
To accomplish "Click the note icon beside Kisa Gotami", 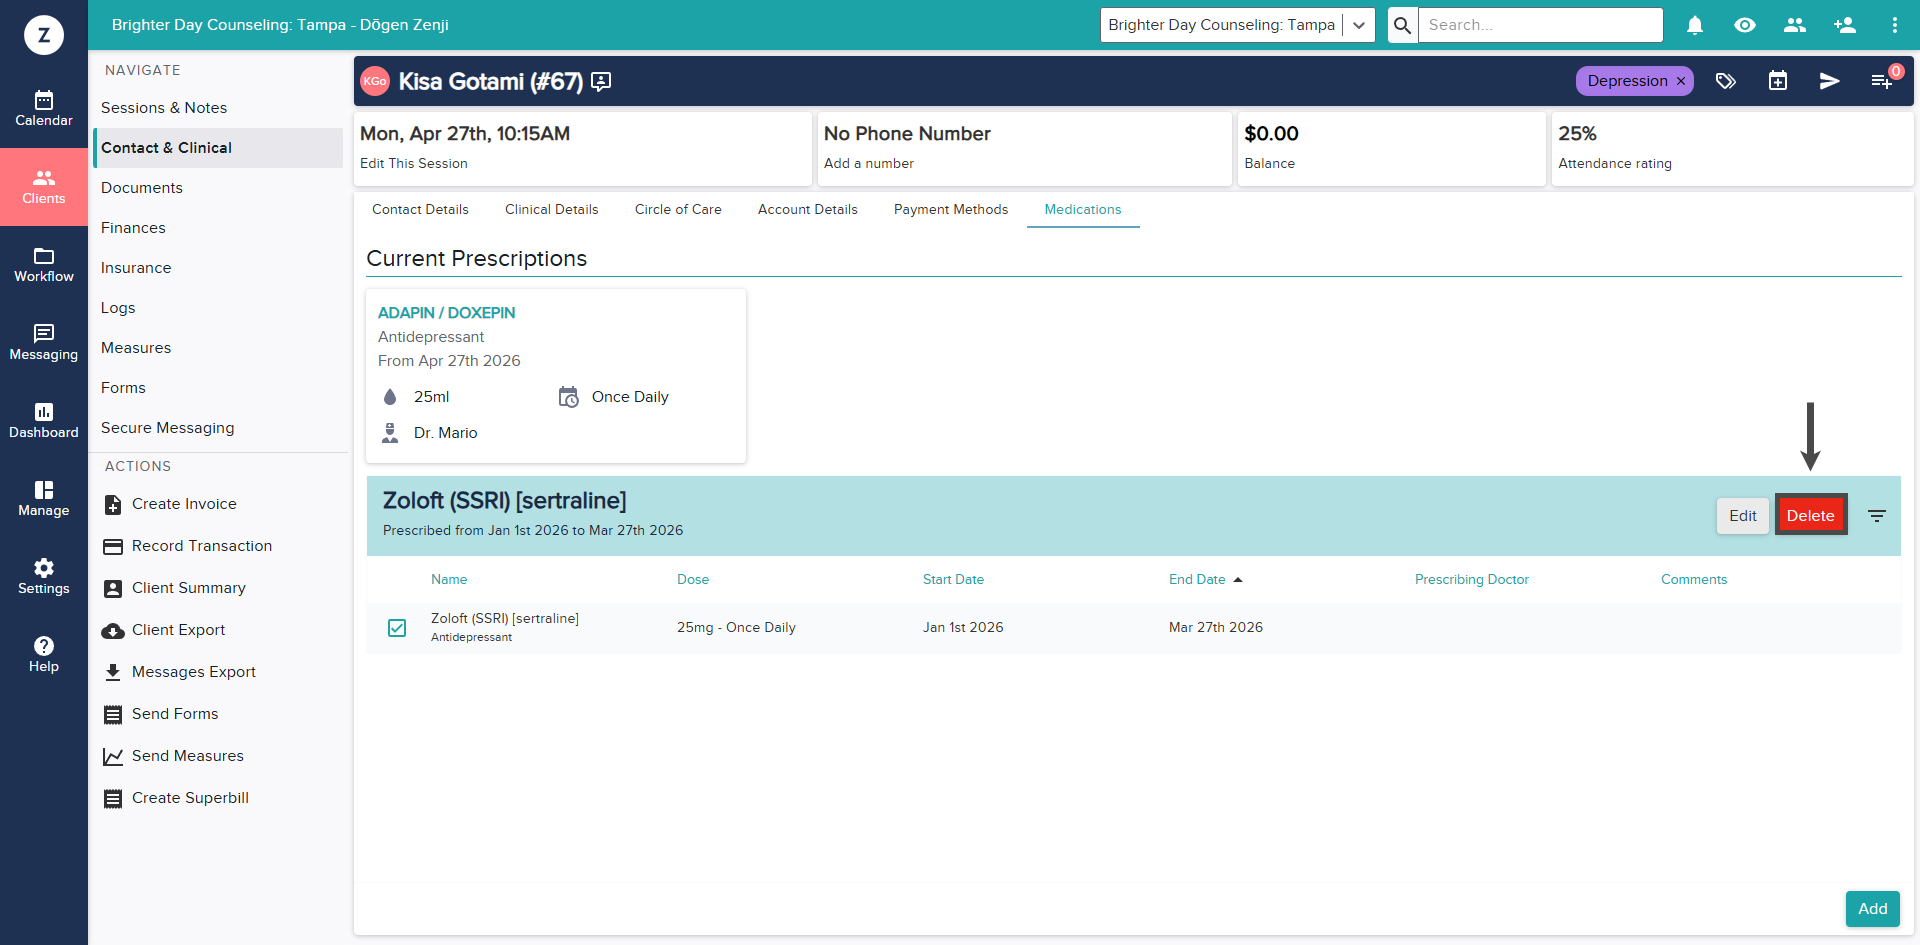I will pos(601,82).
